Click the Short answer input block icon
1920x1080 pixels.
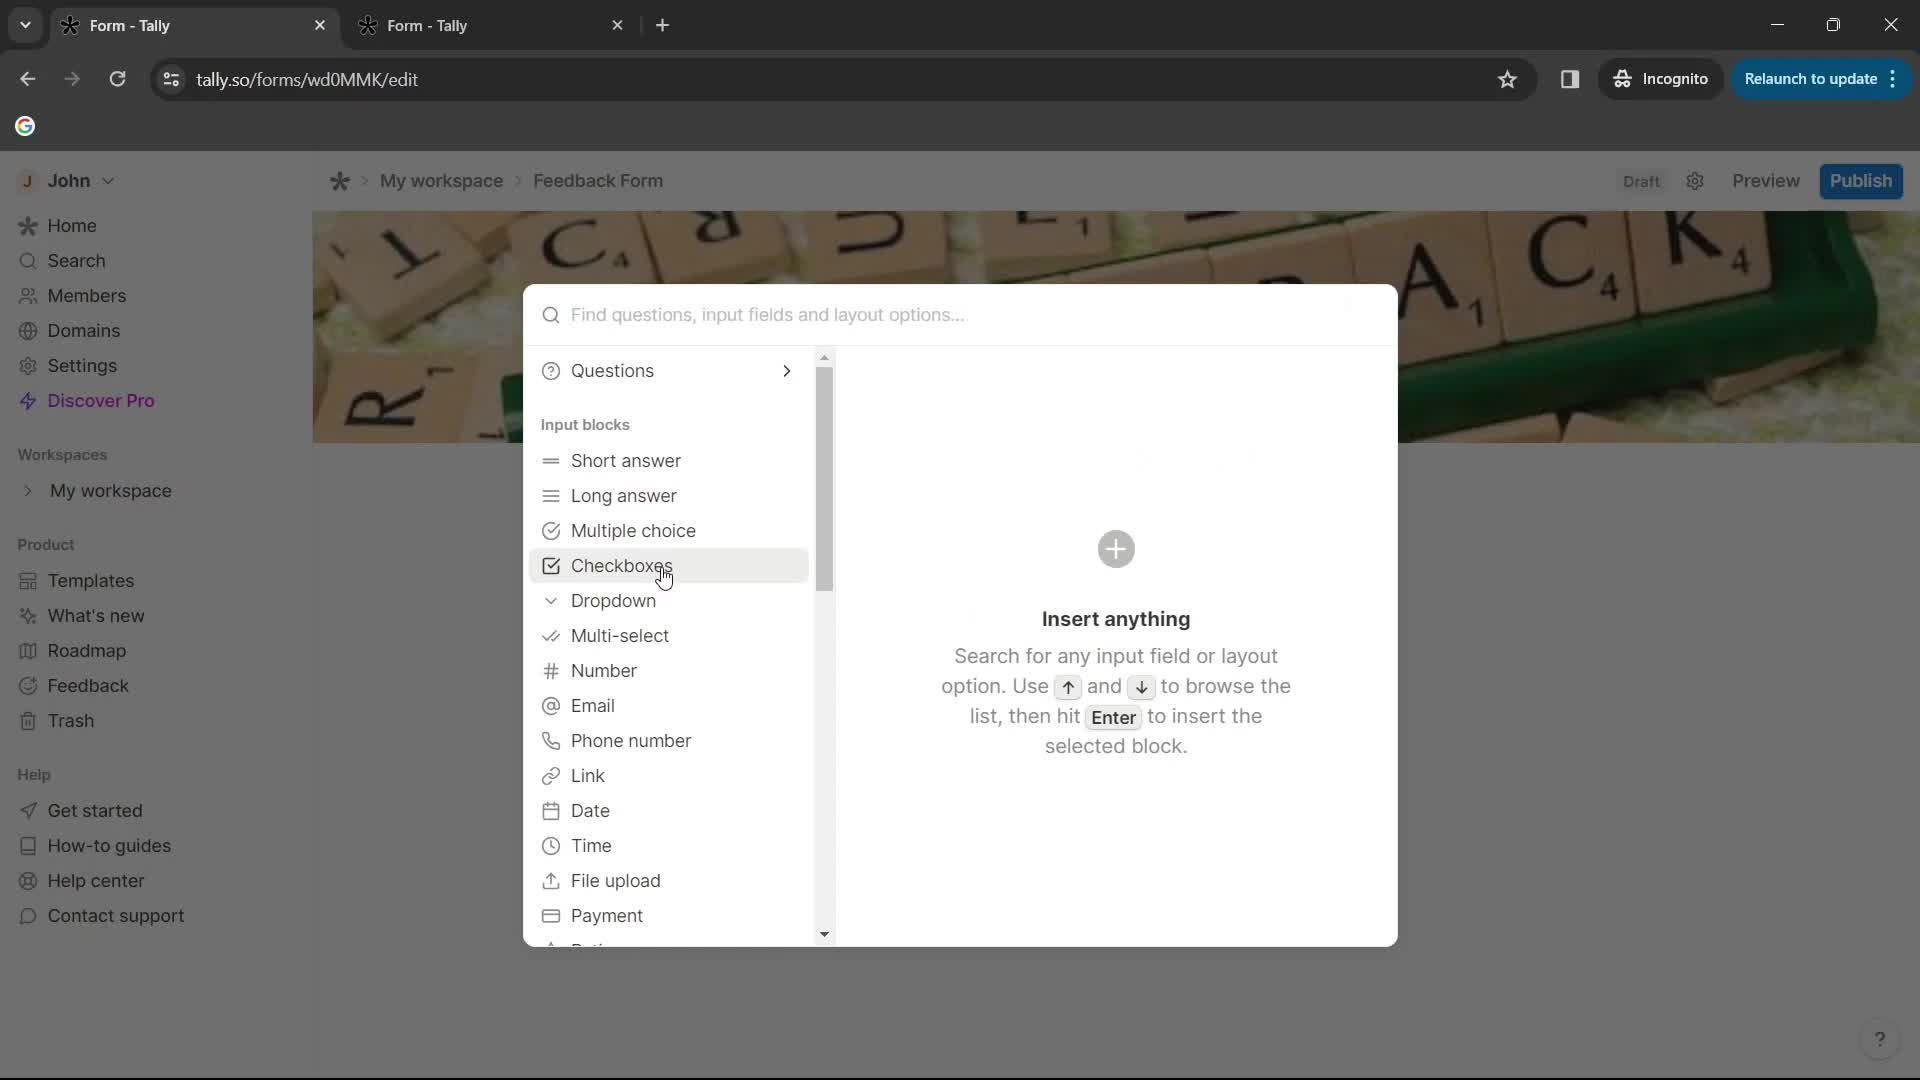pos(551,460)
